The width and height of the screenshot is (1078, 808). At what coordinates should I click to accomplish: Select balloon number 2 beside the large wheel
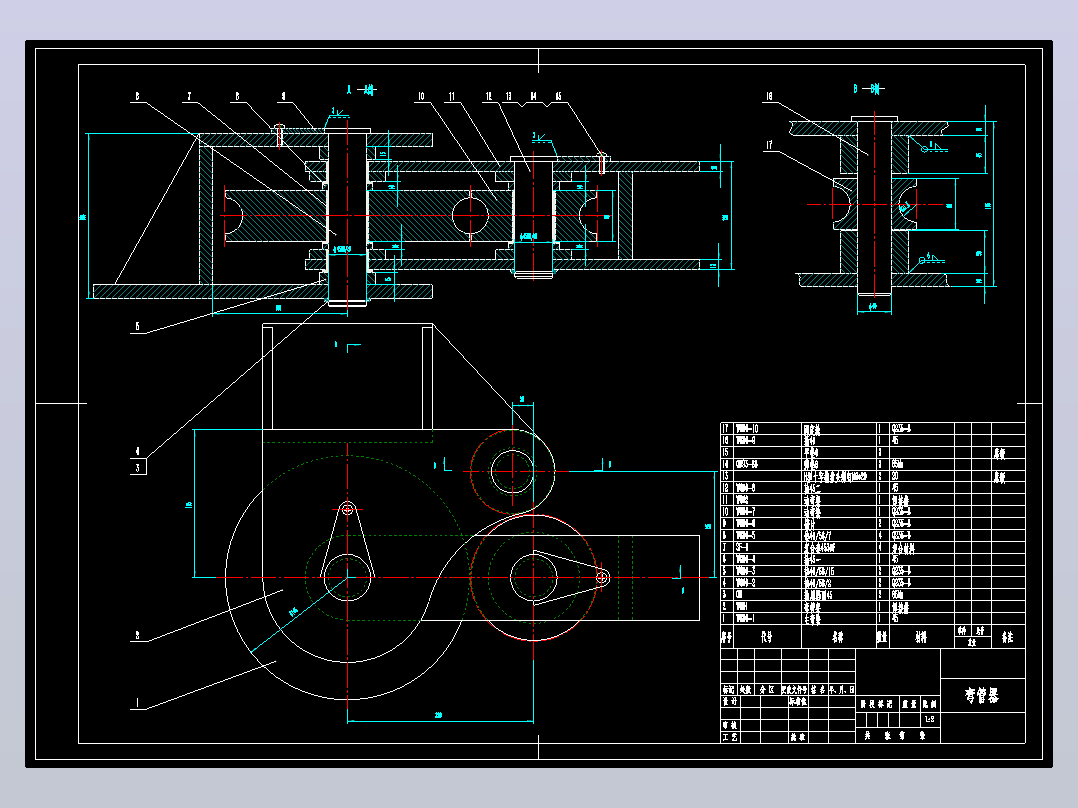pos(137,635)
